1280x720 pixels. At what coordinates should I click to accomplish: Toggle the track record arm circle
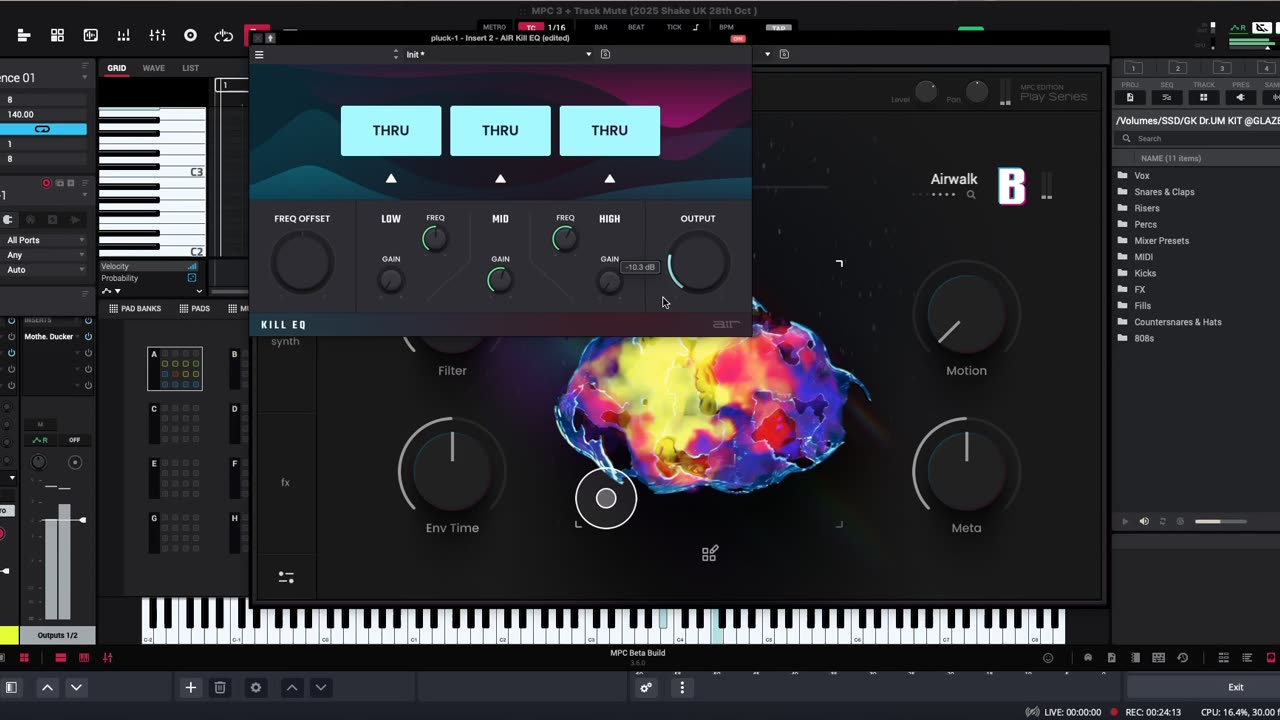(46, 184)
